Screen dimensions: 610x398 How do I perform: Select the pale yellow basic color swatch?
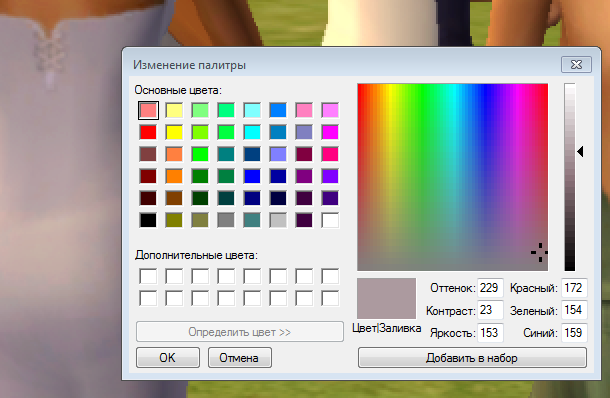pos(174,110)
